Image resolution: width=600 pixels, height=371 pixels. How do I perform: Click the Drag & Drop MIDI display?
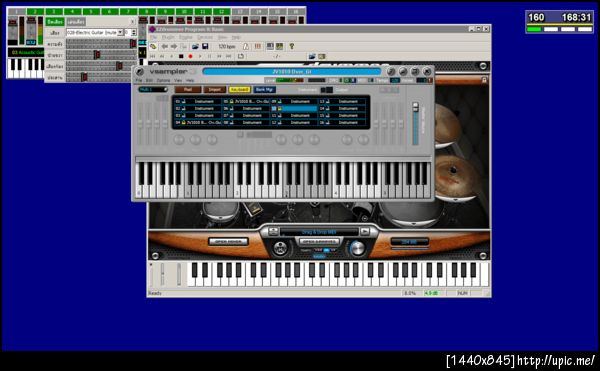[319, 232]
